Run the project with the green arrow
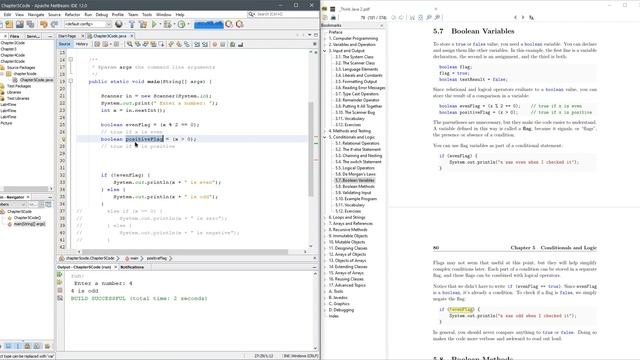 pos(154,24)
